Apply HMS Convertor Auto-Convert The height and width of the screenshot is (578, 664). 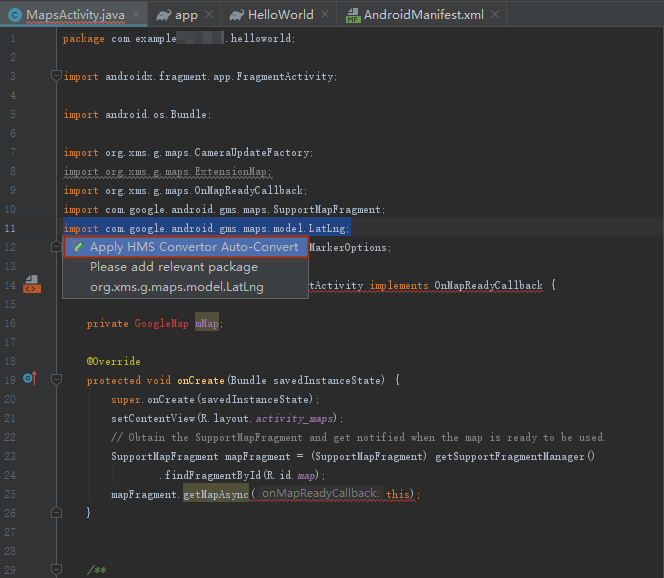[186, 247]
